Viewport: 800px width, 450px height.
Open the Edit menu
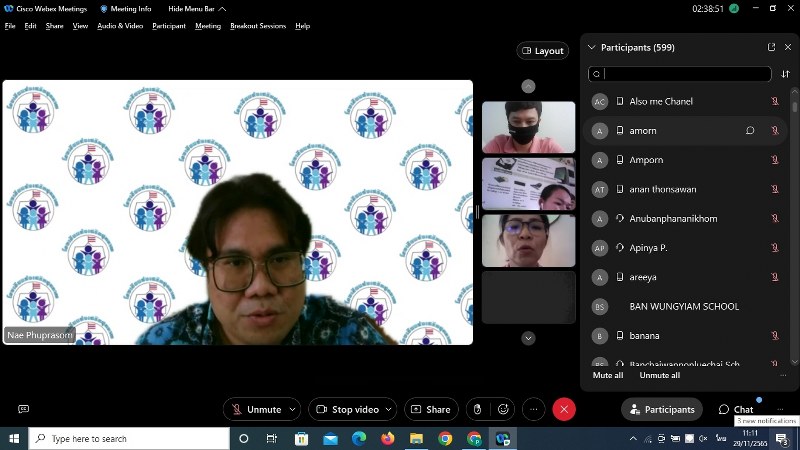point(30,26)
